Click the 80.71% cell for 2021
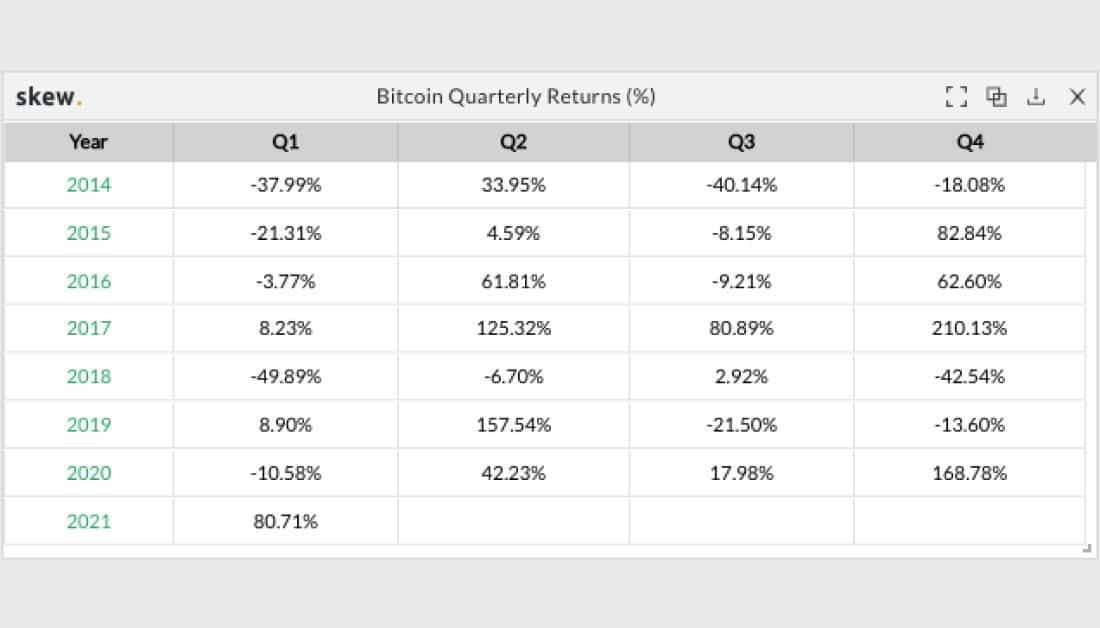The image size is (1100, 628). (285, 521)
